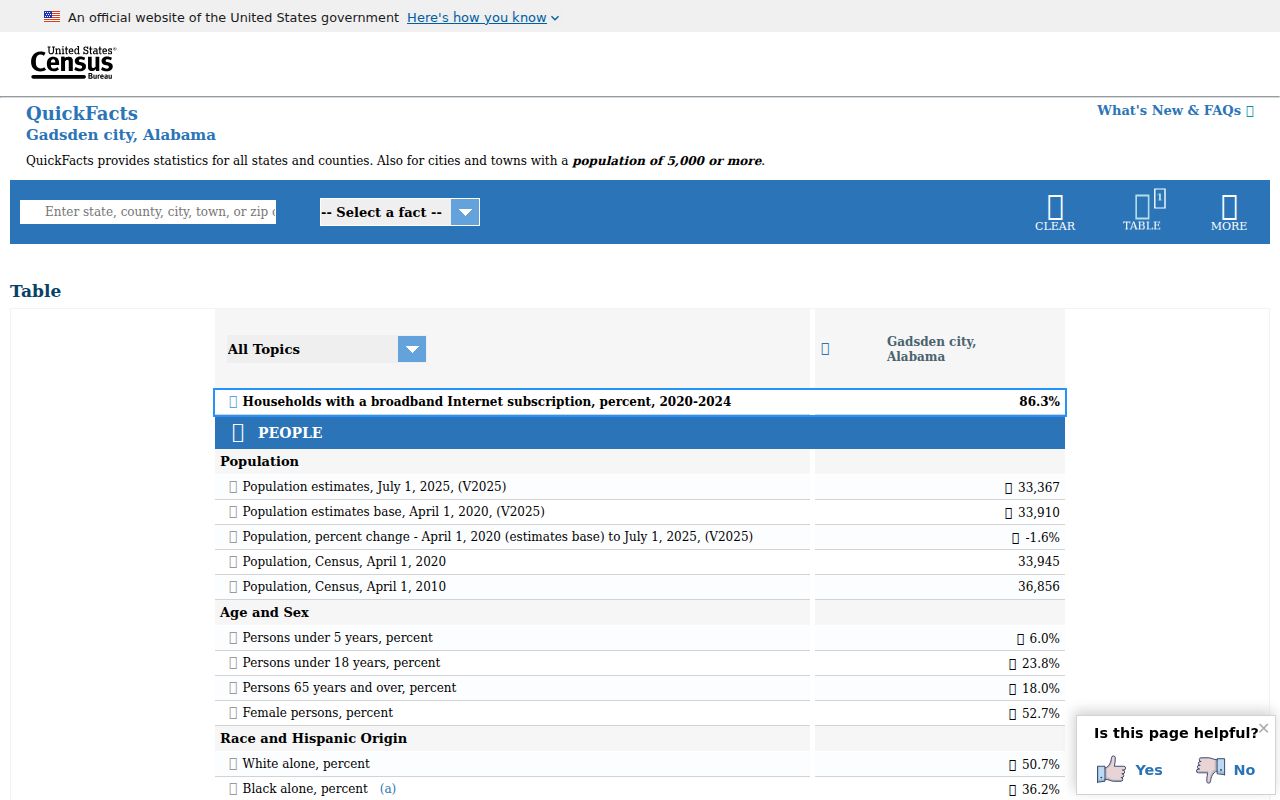Open What's New & FAQs link
The height and width of the screenshot is (800, 1280).
coord(1175,111)
